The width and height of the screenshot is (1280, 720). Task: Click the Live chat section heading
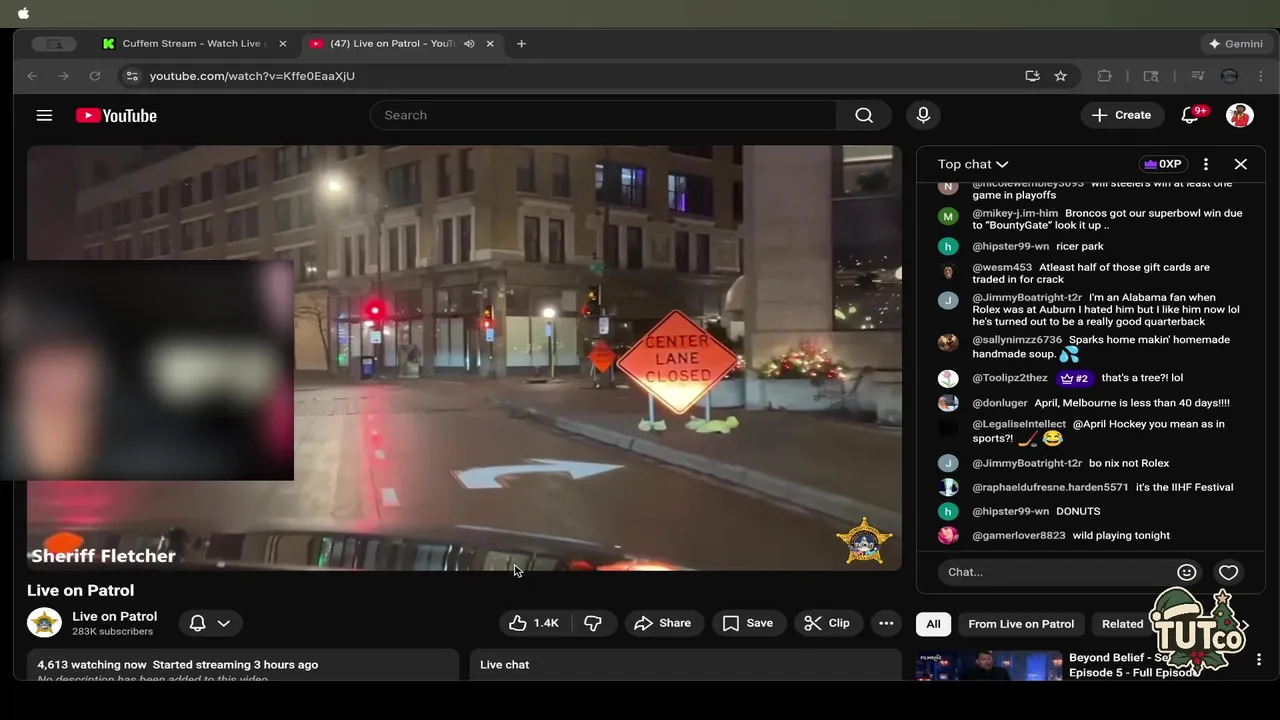[x=504, y=664]
